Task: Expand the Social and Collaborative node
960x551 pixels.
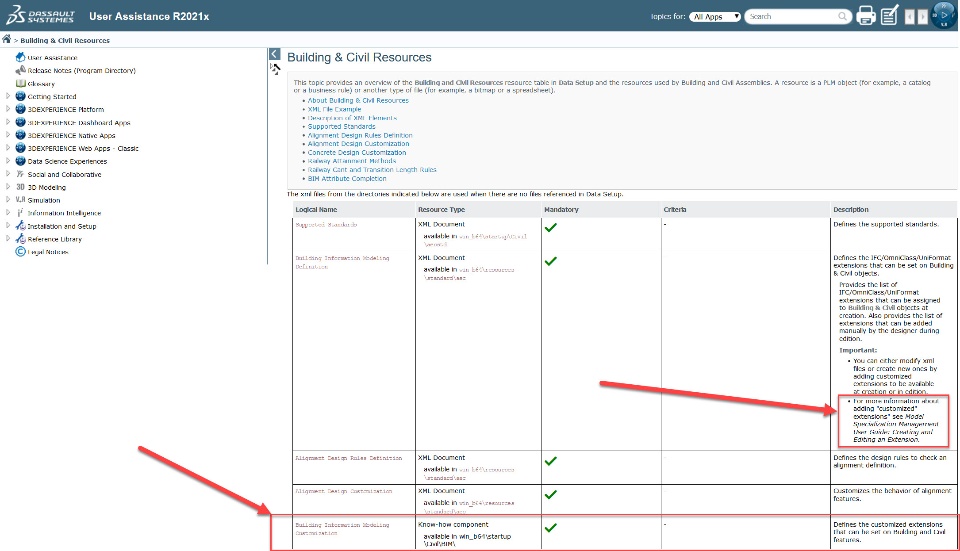Action: [8, 174]
